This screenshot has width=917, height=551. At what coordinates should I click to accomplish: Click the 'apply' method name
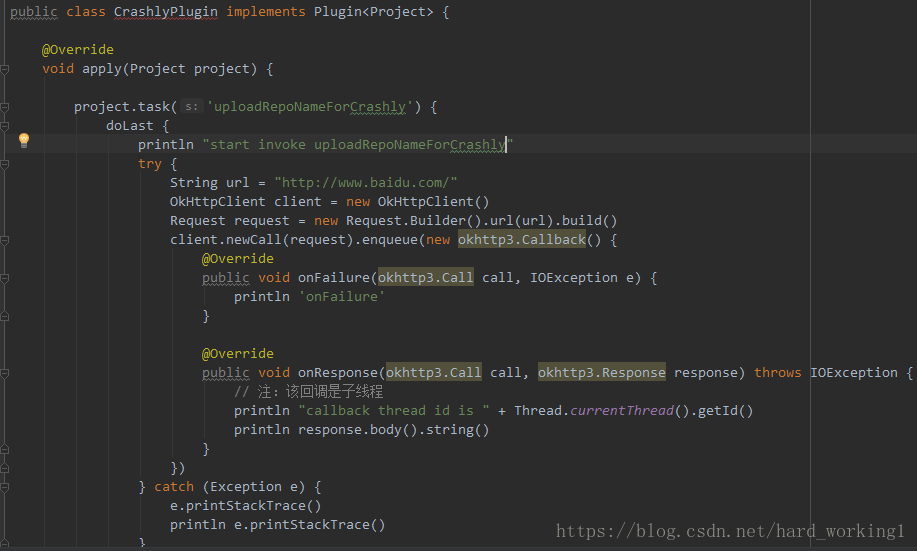point(102,69)
